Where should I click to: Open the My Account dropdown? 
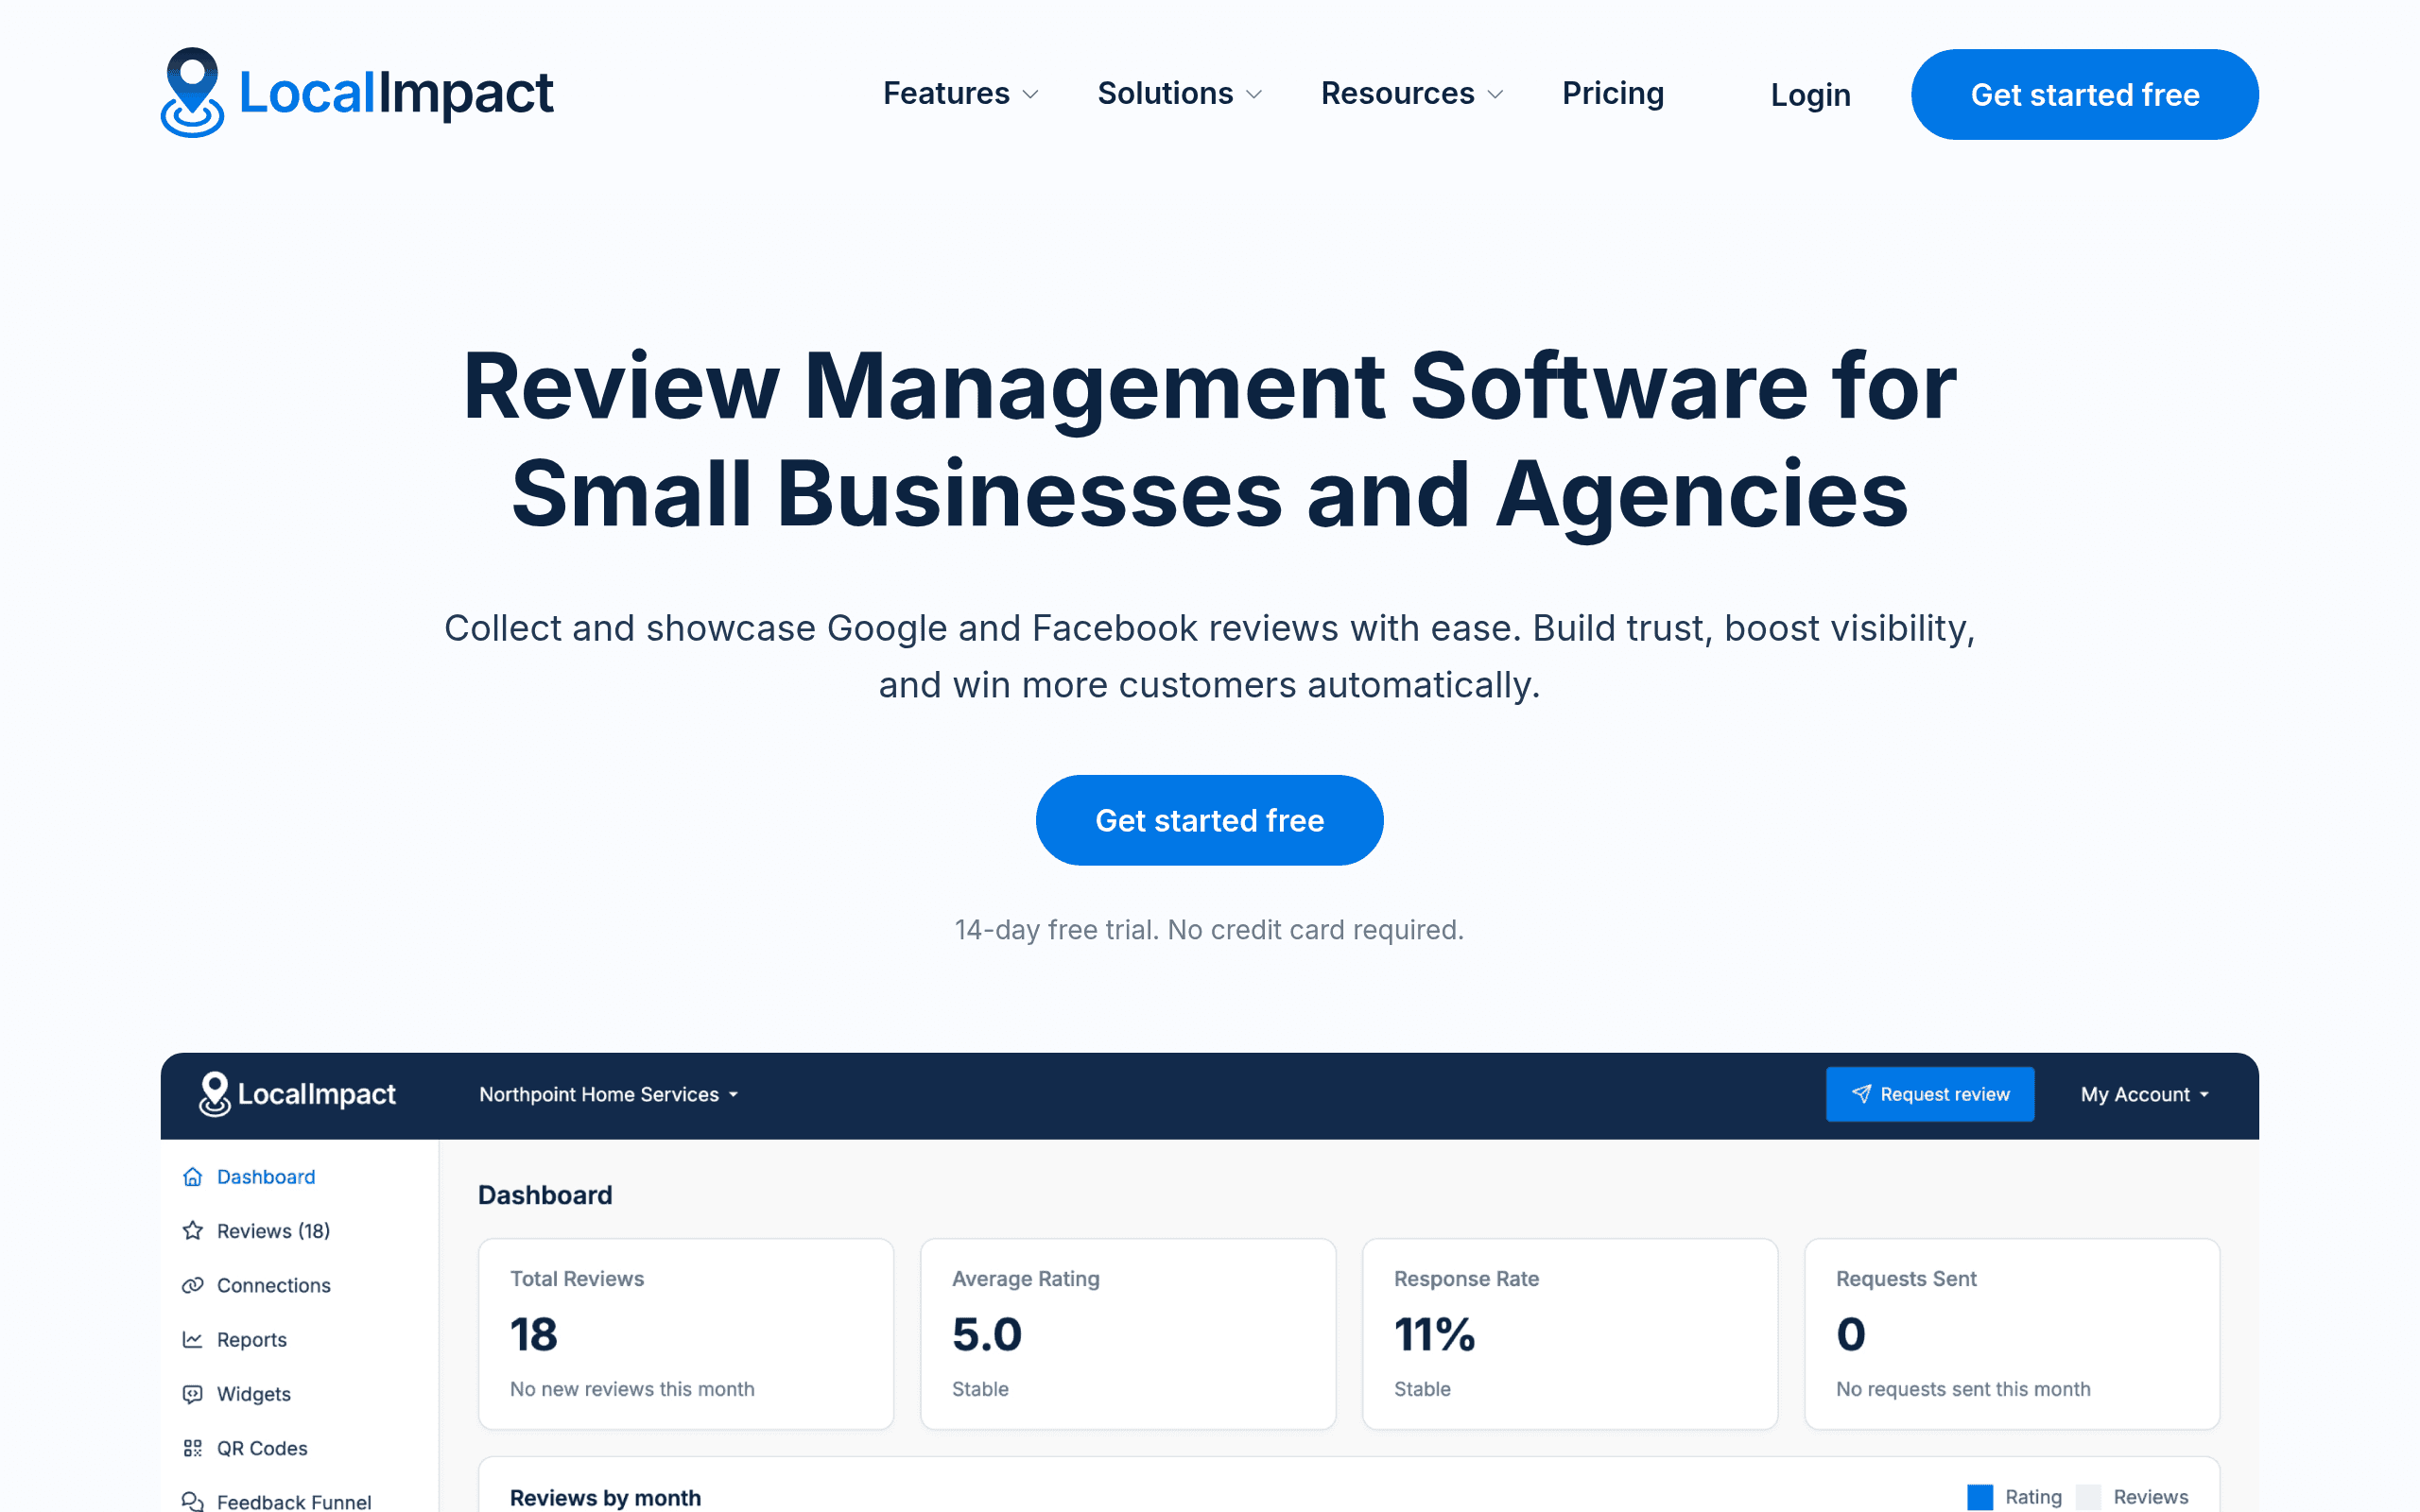point(2144,1094)
